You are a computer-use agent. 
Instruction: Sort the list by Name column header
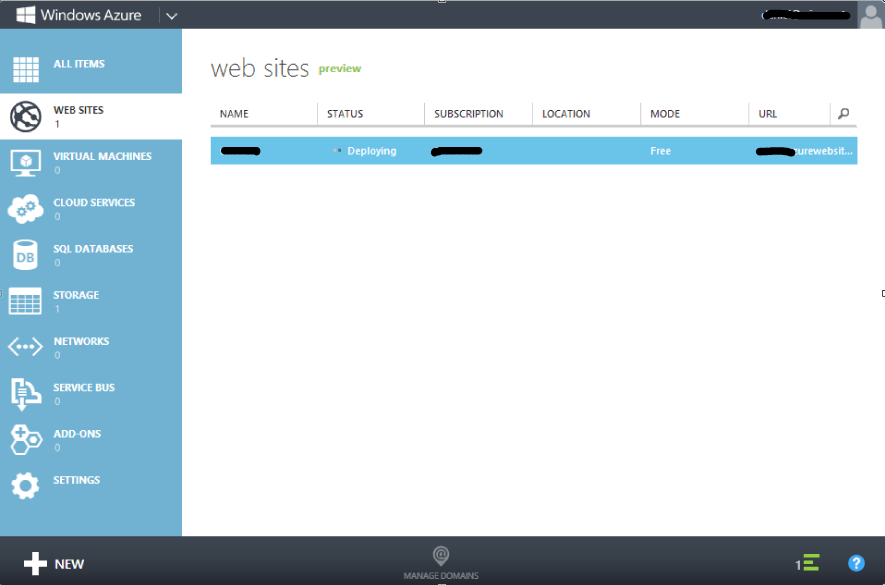point(234,114)
